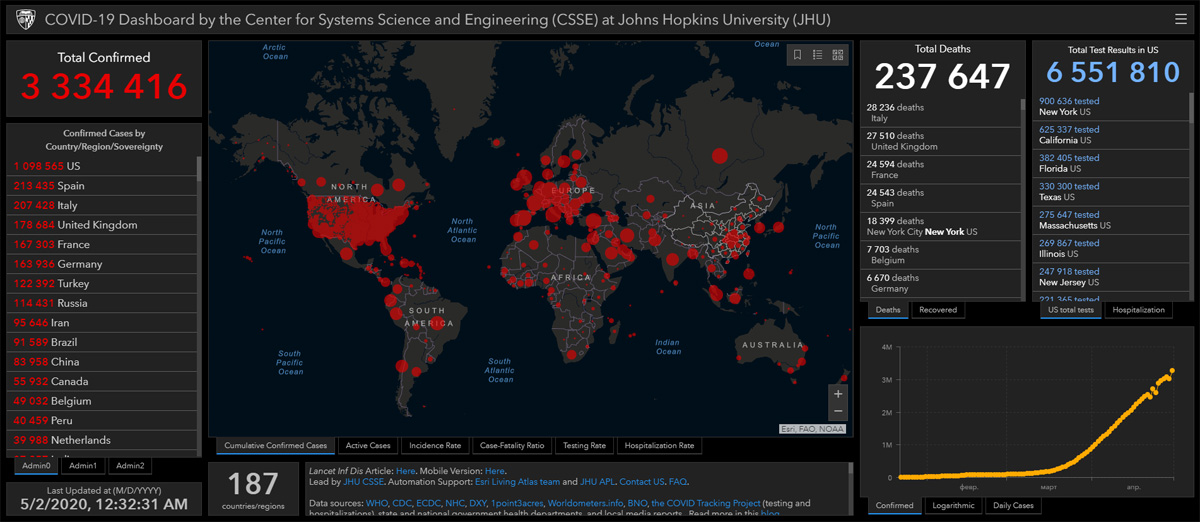This screenshot has width=1200, height=522.
Task: Open the FAQ link
Action: (678, 482)
